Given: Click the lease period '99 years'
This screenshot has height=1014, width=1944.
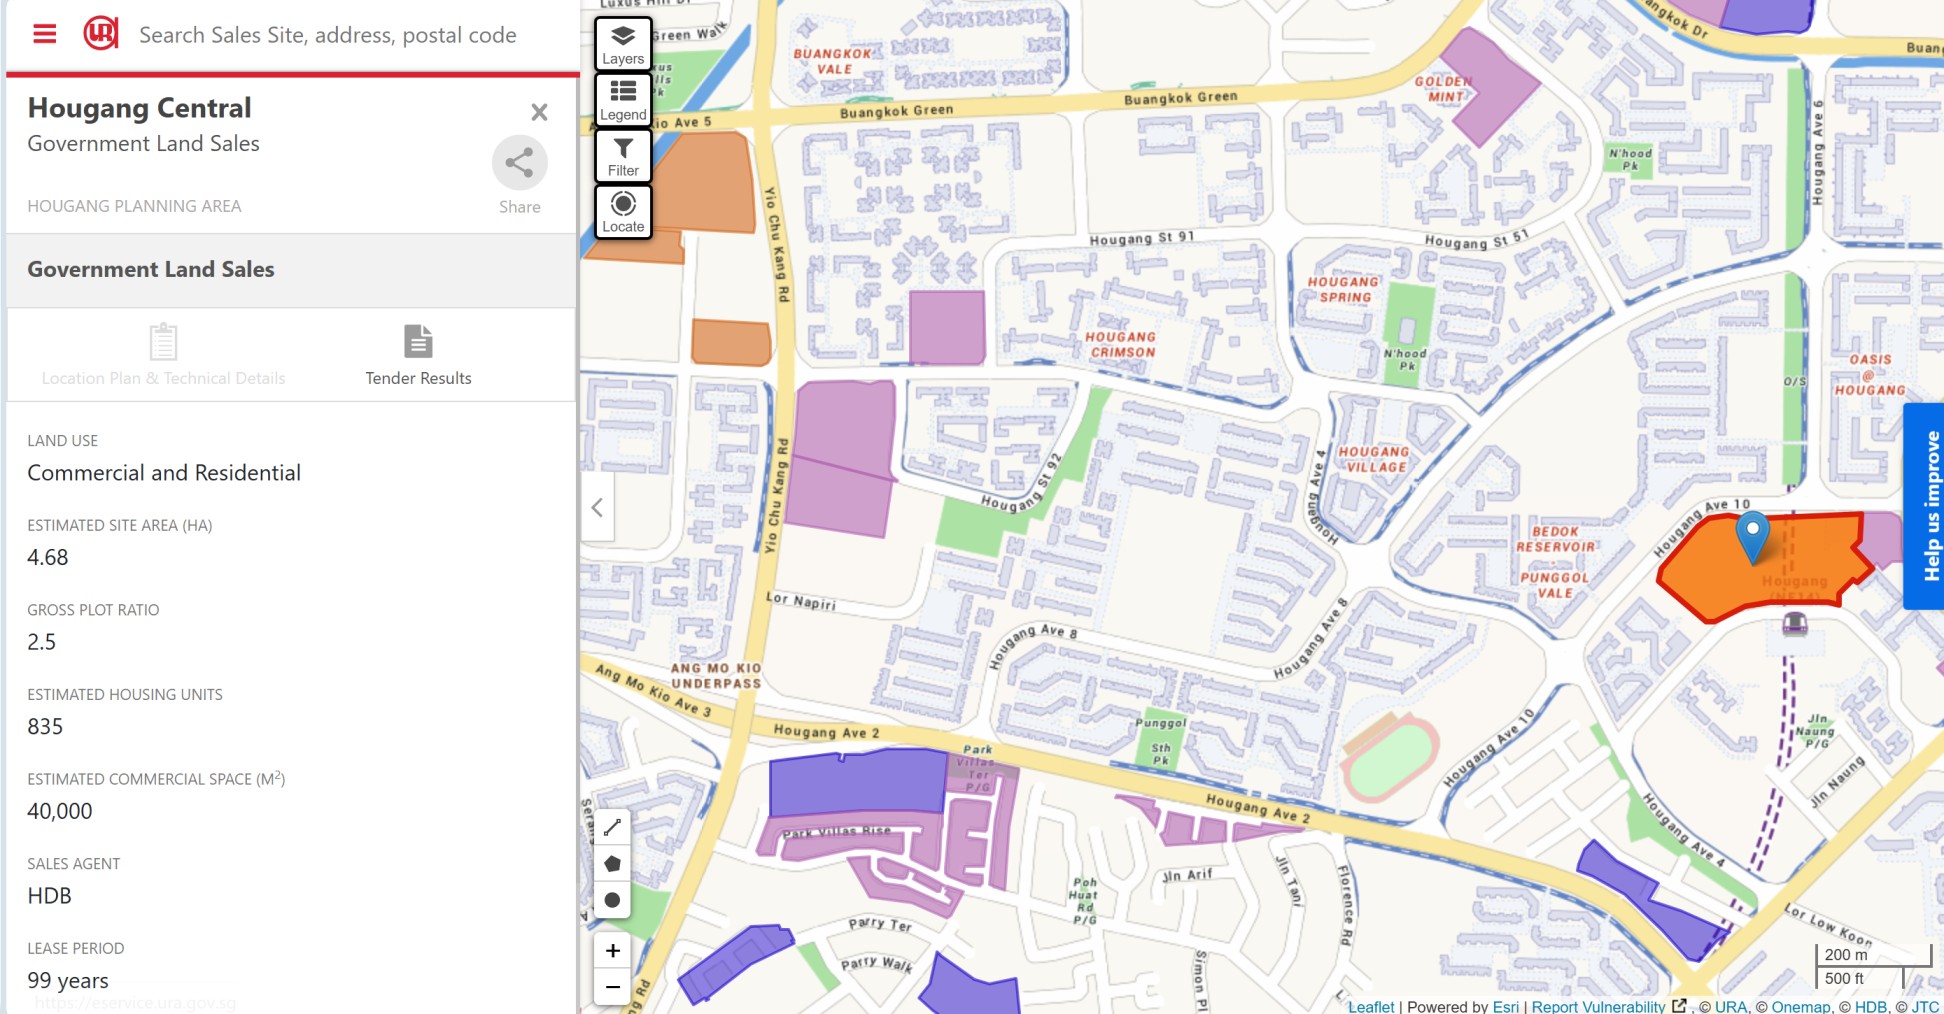Looking at the screenshot, I should pos(68,980).
